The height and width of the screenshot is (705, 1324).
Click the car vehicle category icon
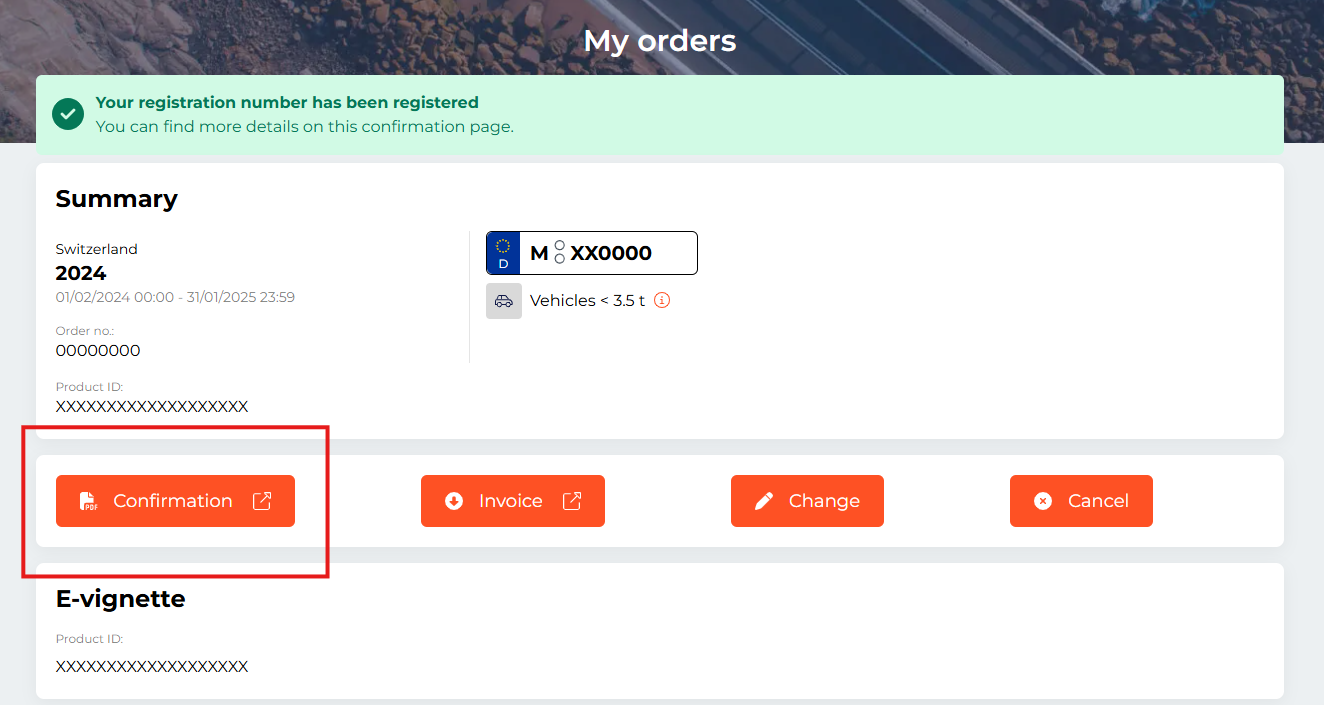504,301
